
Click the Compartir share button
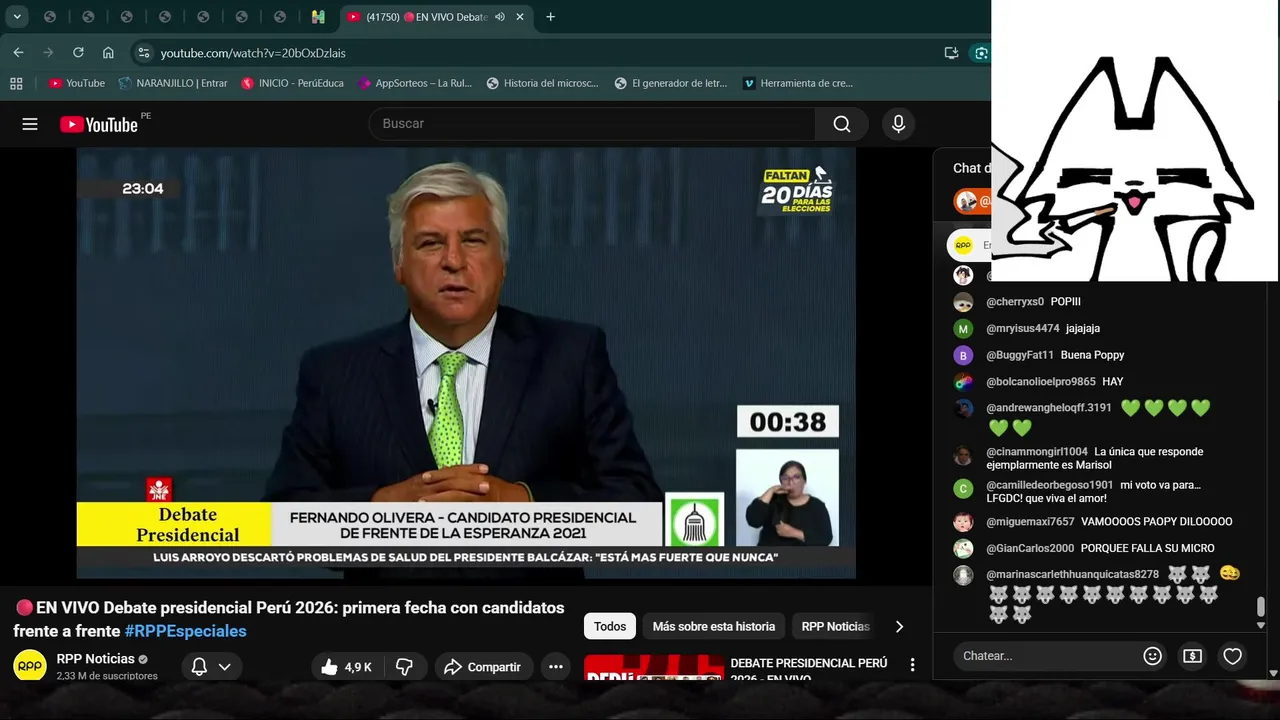483,667
